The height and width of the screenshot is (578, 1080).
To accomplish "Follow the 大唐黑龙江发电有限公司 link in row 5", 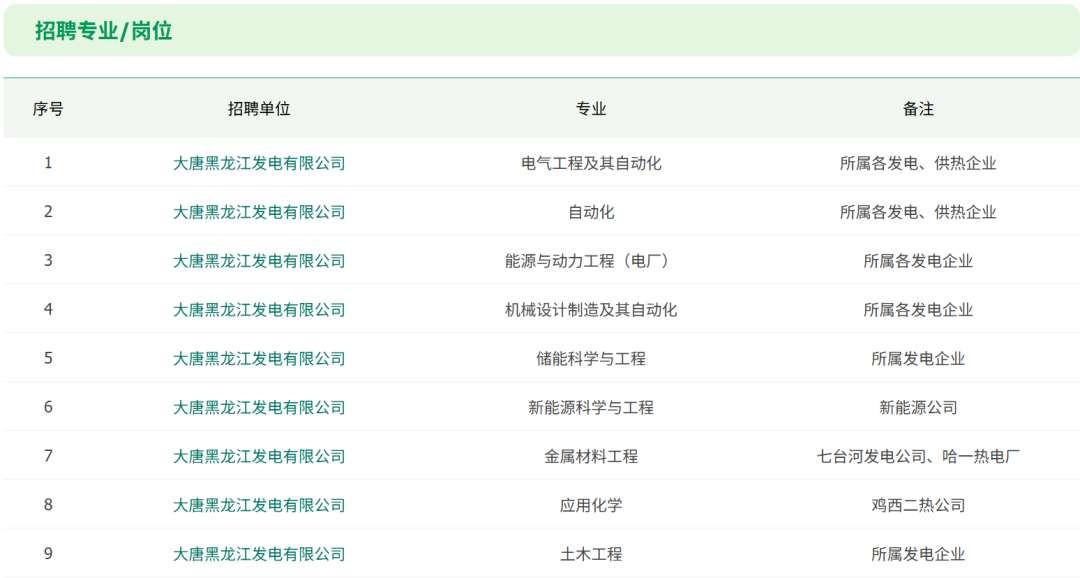I will pyautogui.click(x=259, y=359).
